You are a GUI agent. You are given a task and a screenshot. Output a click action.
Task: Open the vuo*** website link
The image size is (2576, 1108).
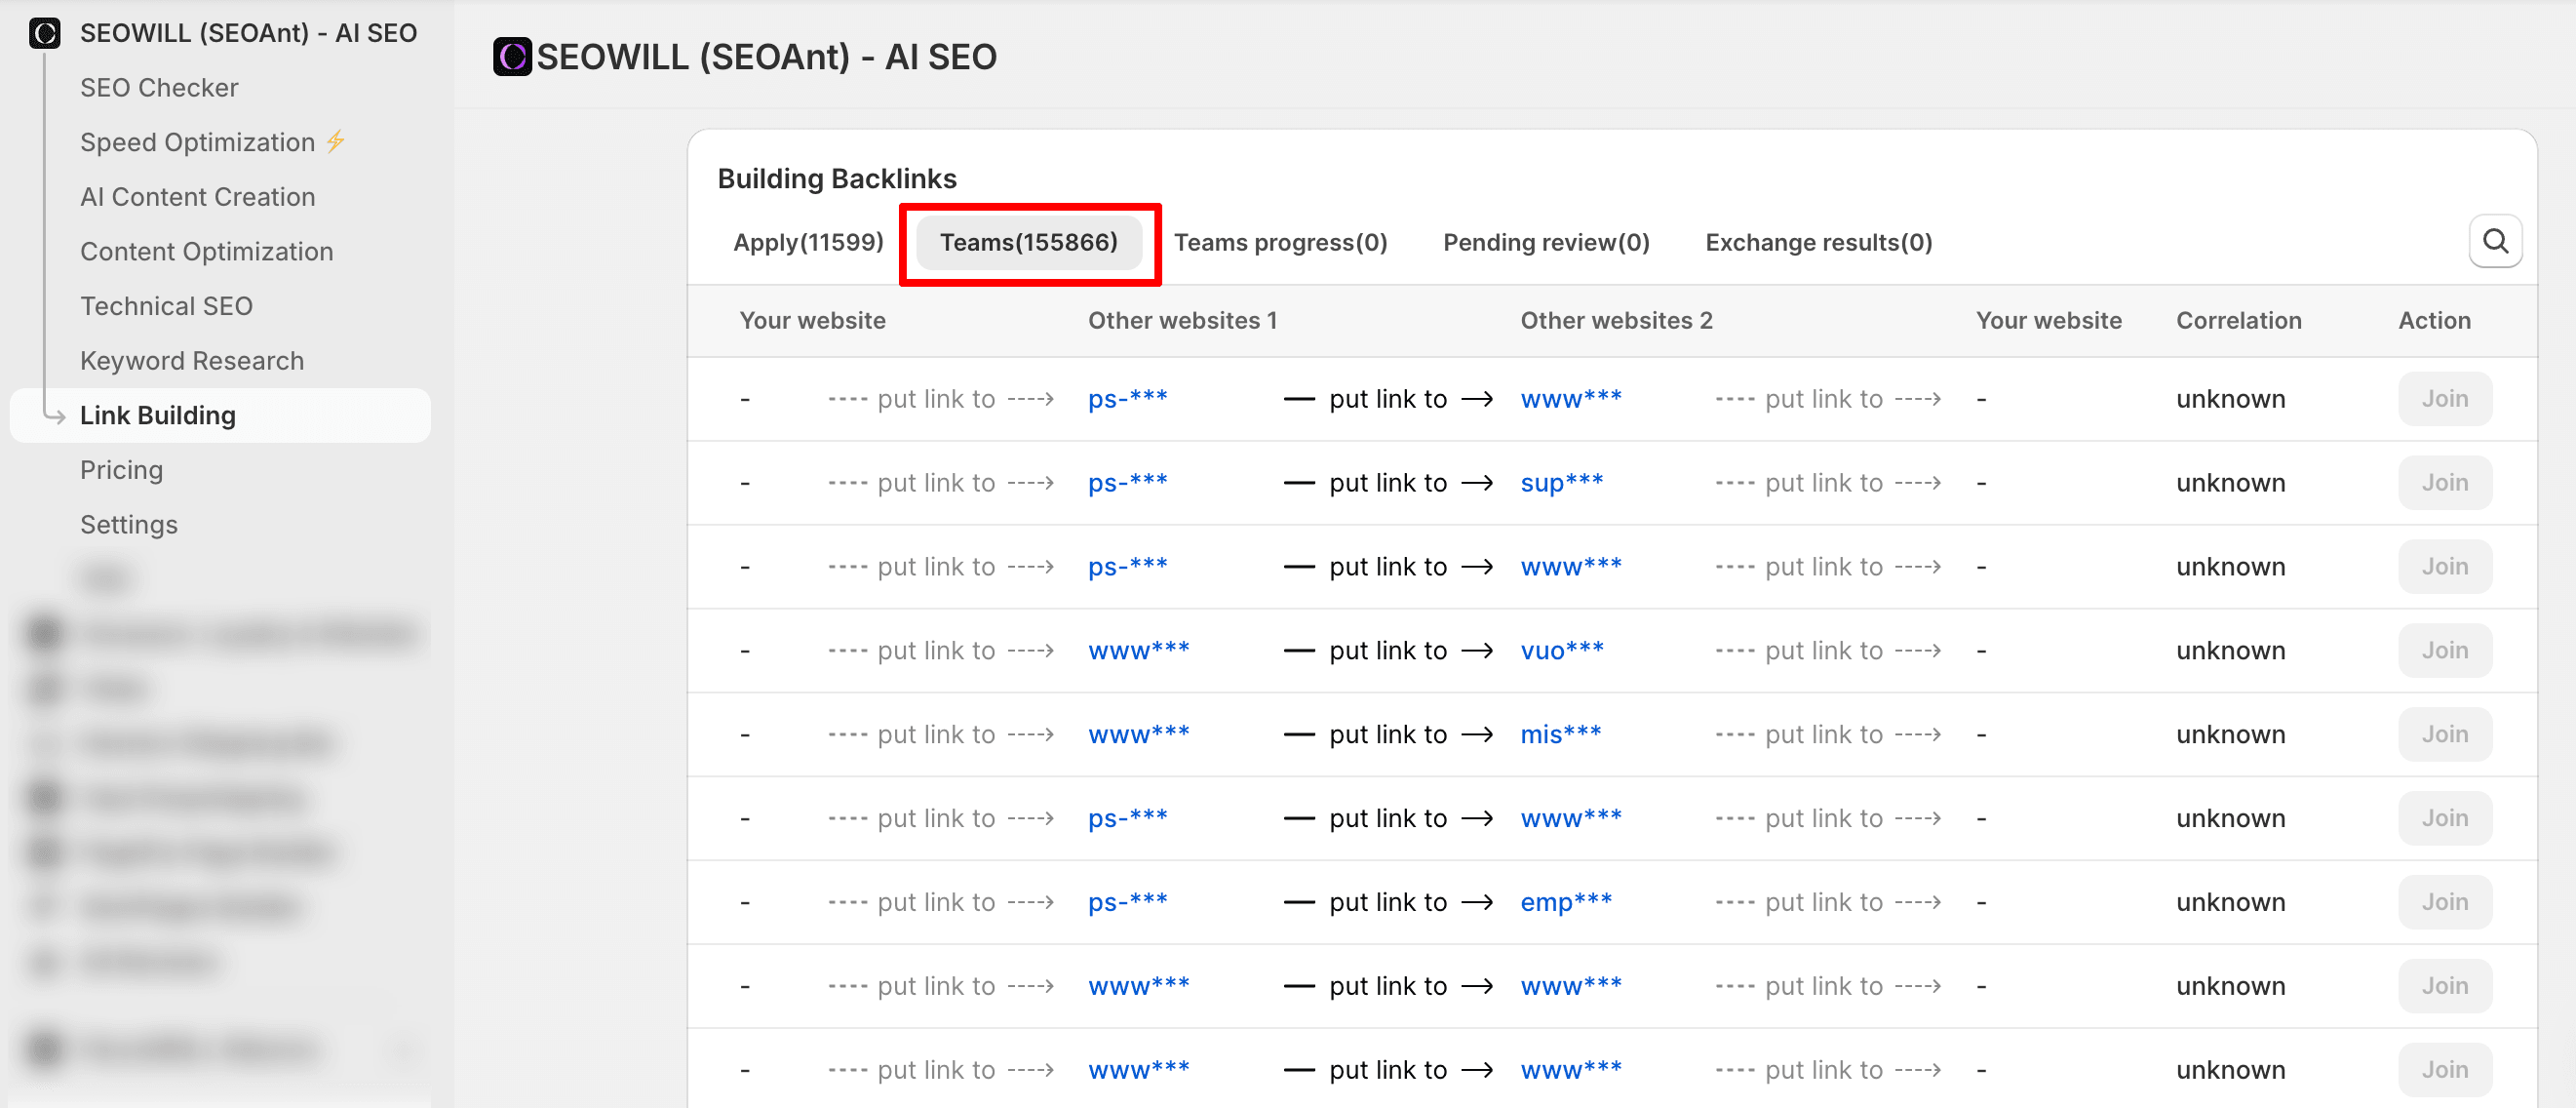click(1560, 651)
